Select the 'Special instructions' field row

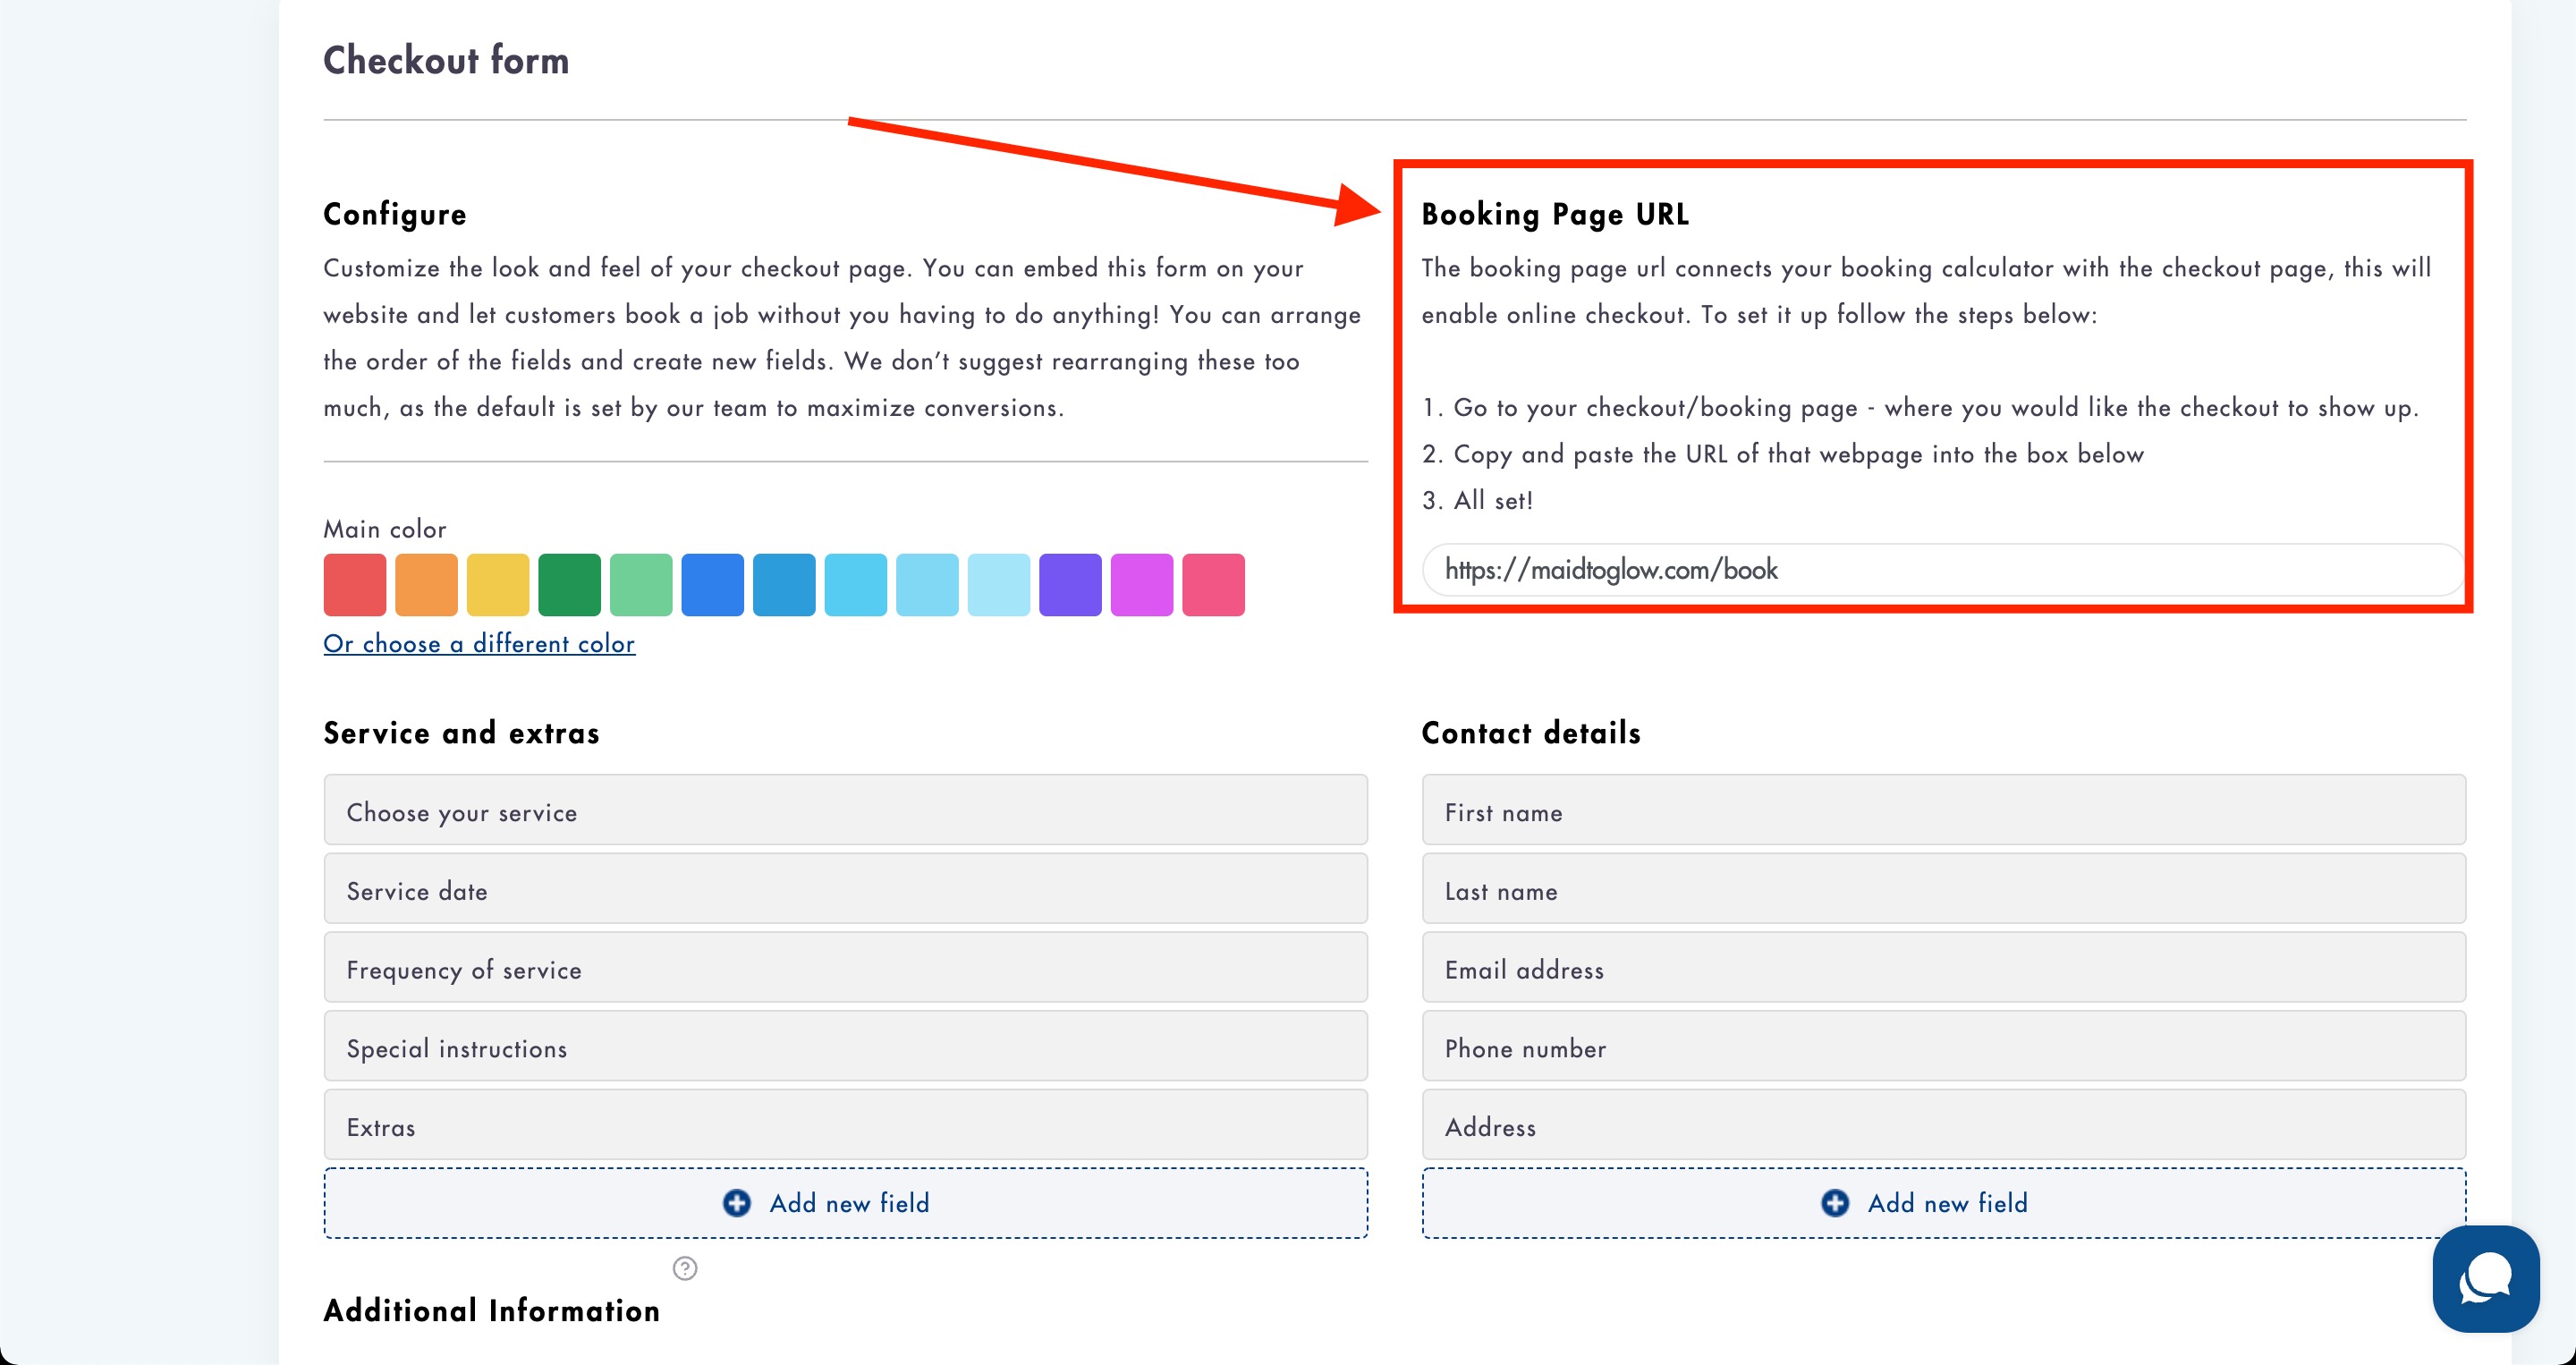846,1047
